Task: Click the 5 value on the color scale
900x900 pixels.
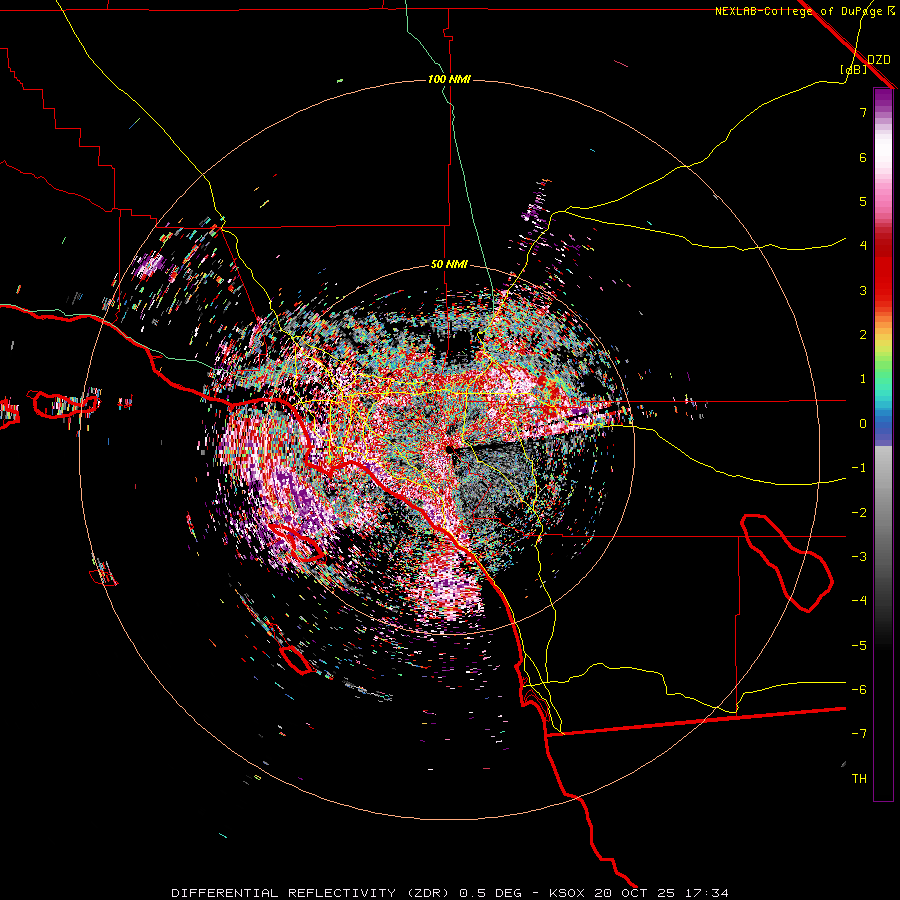Action: 863,201
